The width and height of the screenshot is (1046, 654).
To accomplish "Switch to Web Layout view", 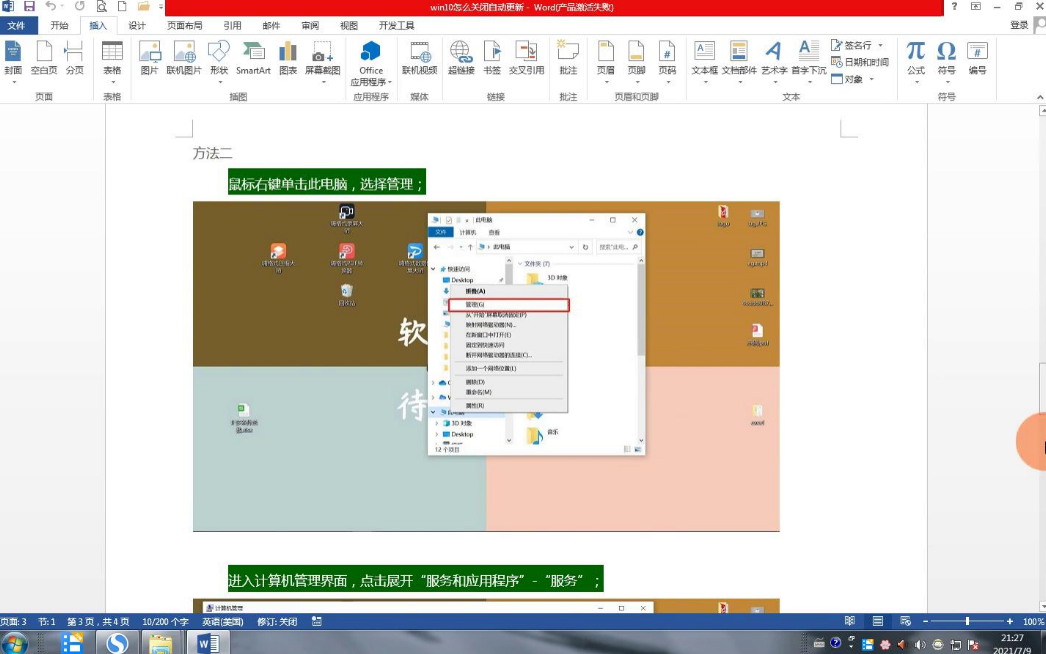I will (x=905, y=621).
